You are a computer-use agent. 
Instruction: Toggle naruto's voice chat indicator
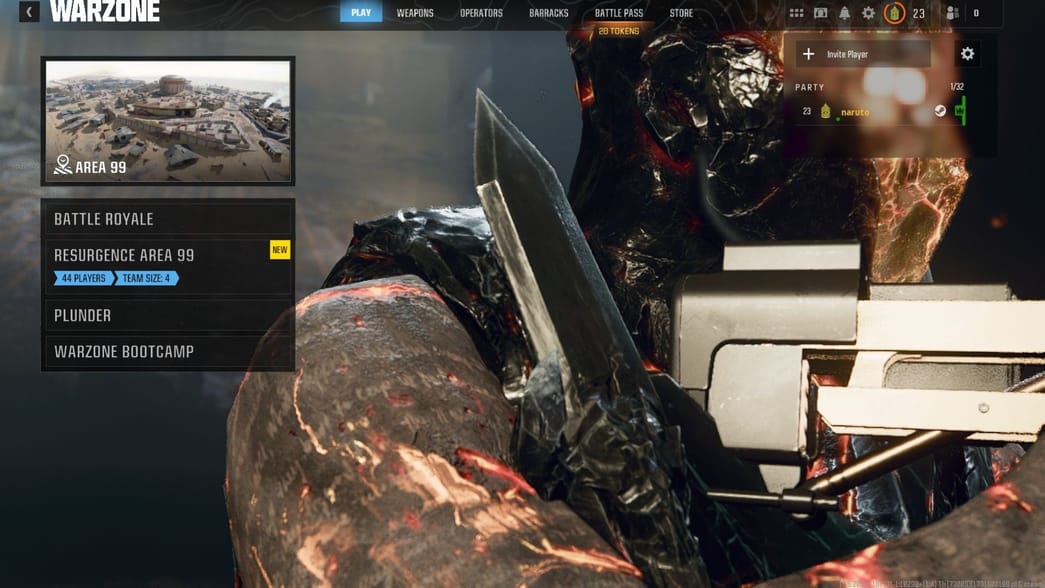[961, 112]
